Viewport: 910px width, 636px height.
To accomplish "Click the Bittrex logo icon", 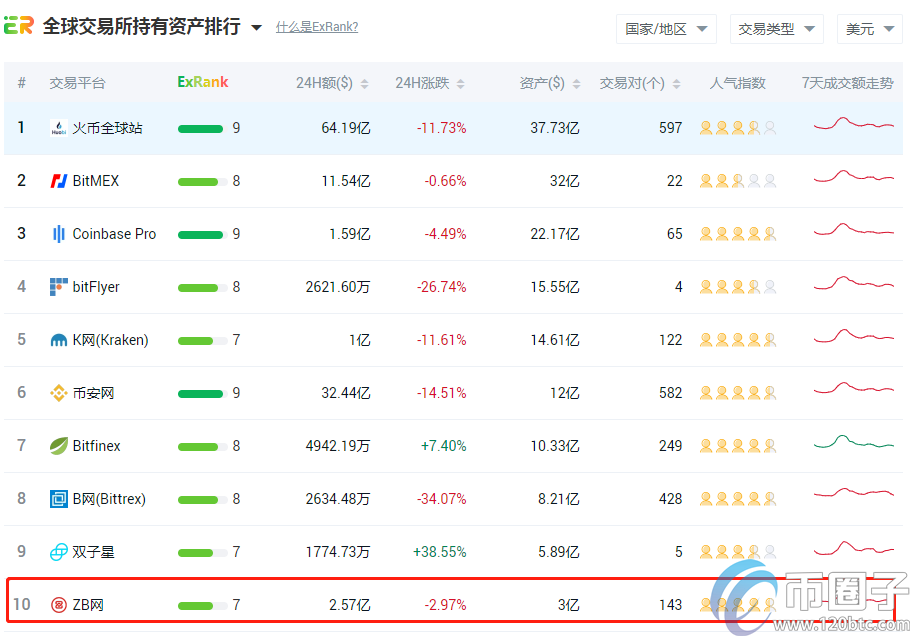I will [58, 499].
